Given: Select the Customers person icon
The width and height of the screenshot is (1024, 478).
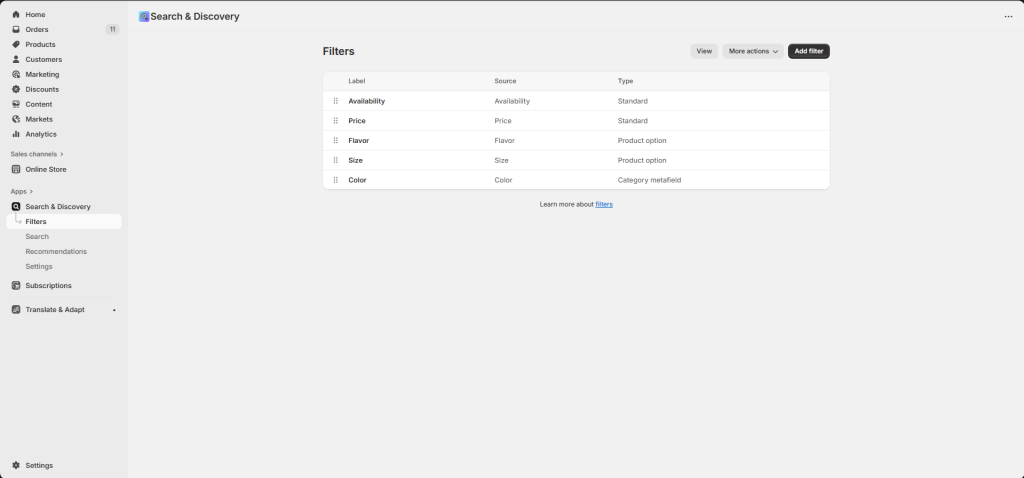Looking at the screenshot, I should pos(16,59).
